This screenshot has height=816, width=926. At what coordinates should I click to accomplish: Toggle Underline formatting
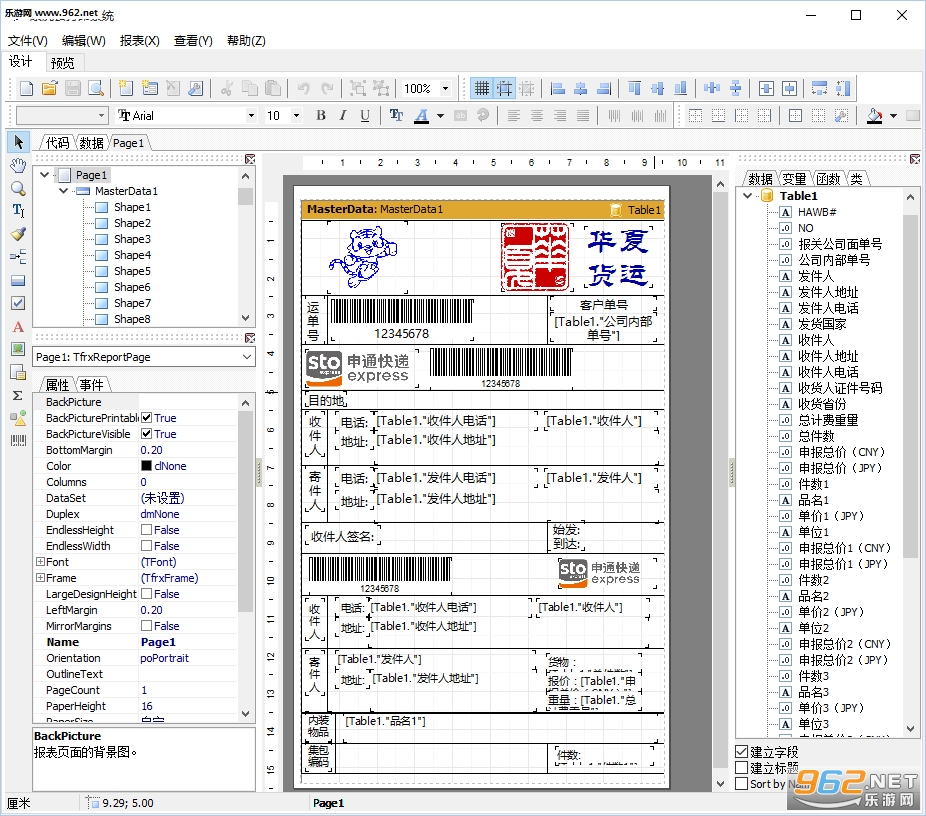click(365, 116)
